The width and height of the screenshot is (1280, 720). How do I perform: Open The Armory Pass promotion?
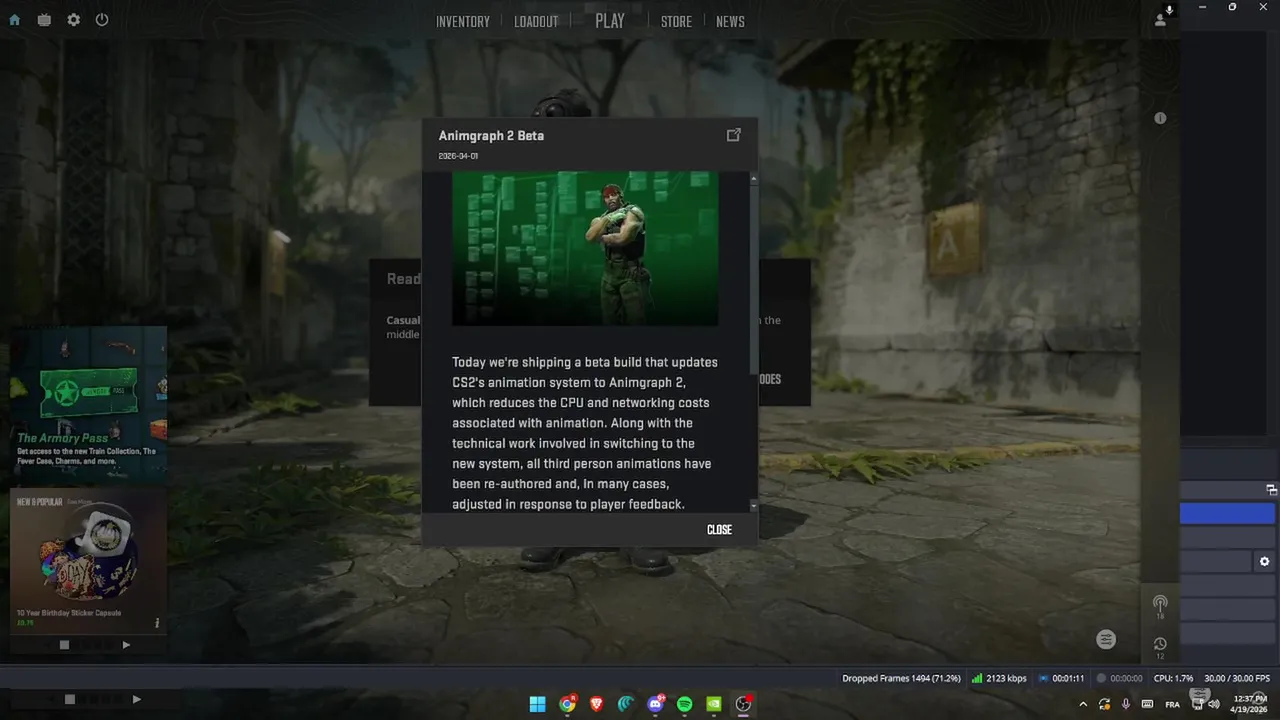pyautogui.click(x=88, y=405)
